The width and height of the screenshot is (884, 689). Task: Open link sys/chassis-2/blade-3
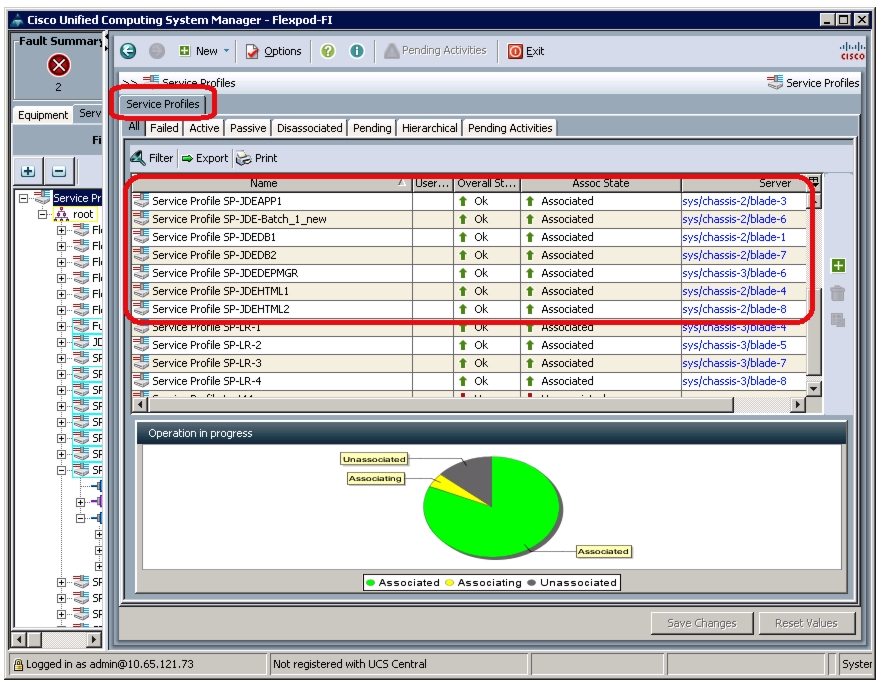(734, 201)
